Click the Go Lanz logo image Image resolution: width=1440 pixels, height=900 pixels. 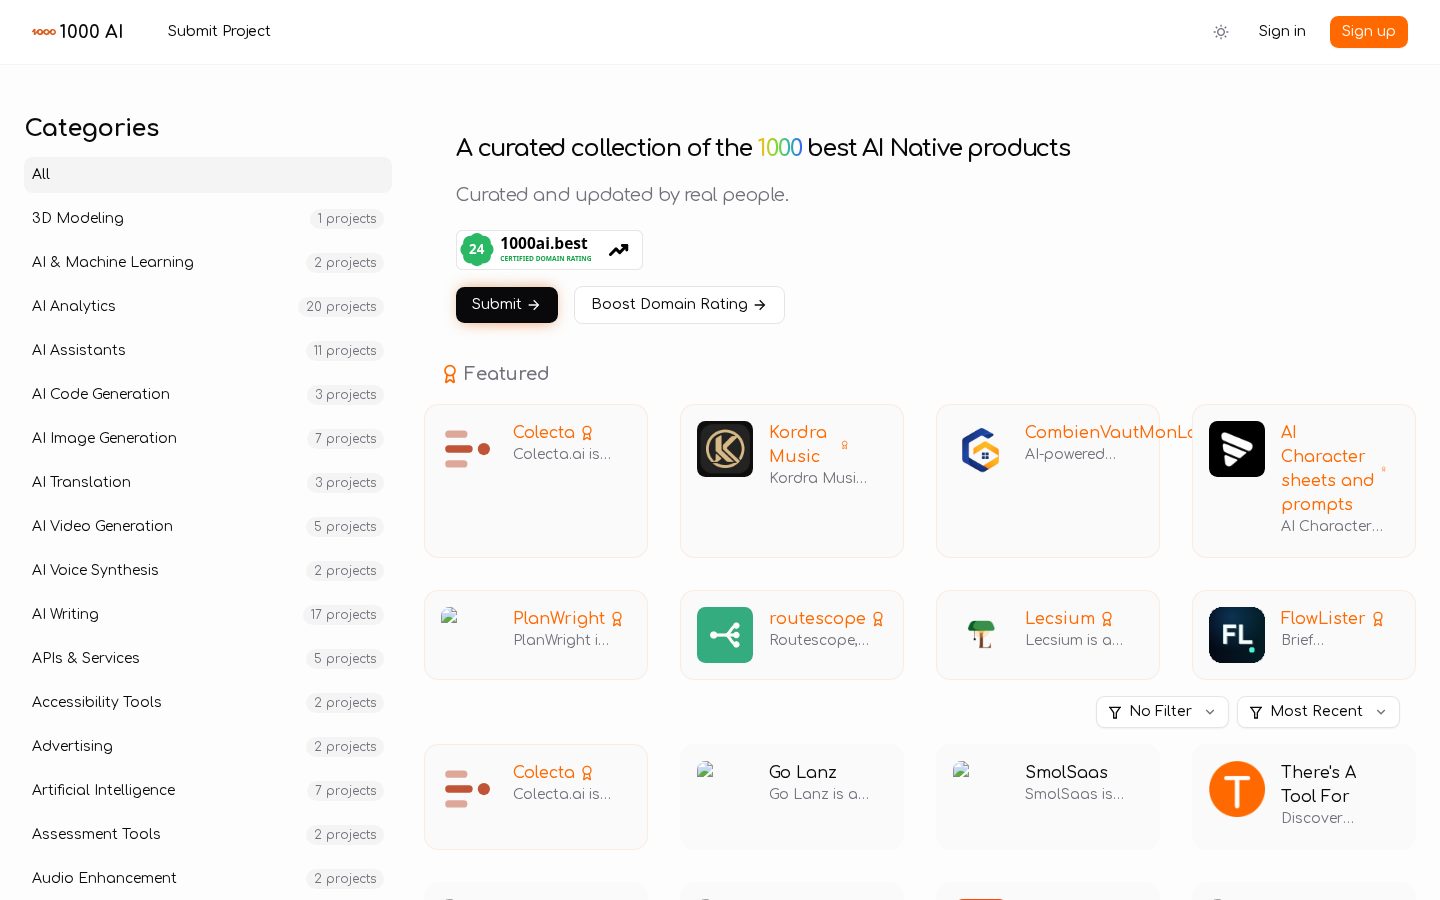click(x=725, y=789)
